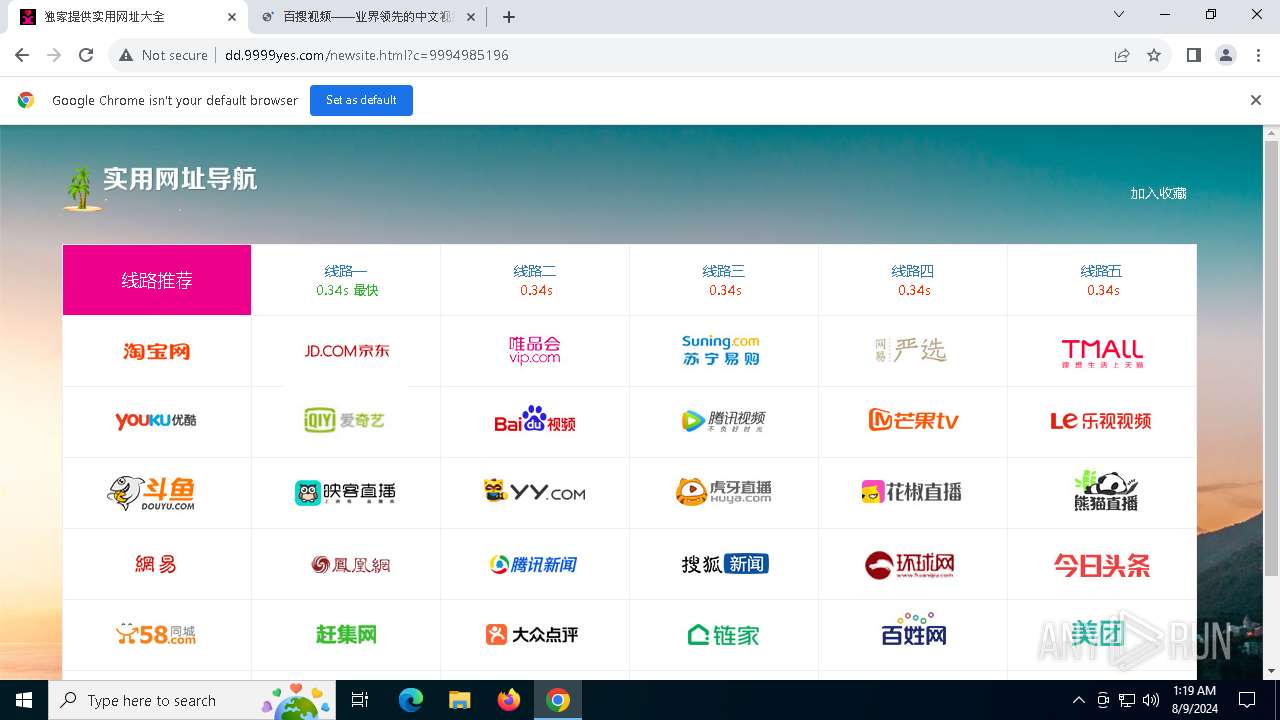Select the 线路推荐 tab

click(x=157, y=280)
